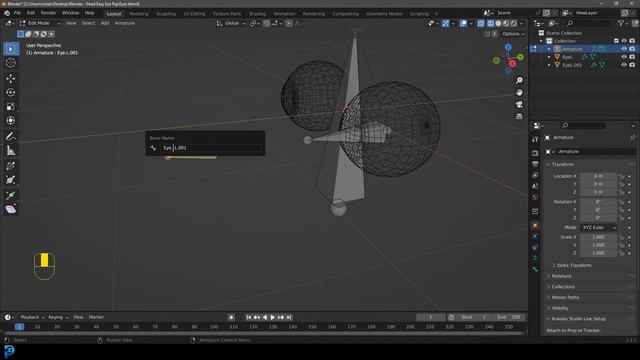The width and height of the screenshot is (640, 360).
Task: Open the File menu
Action: 17,13
